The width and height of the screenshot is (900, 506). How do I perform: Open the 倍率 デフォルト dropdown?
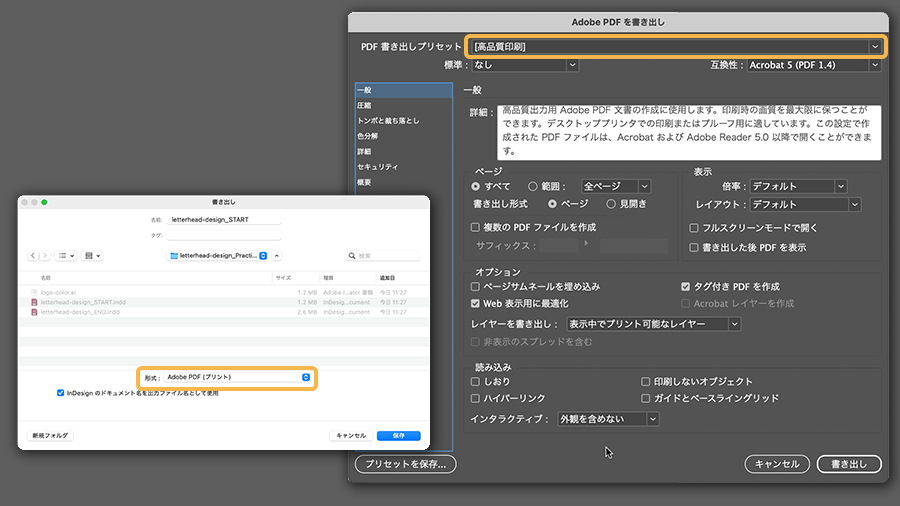(x=798, y=186)
